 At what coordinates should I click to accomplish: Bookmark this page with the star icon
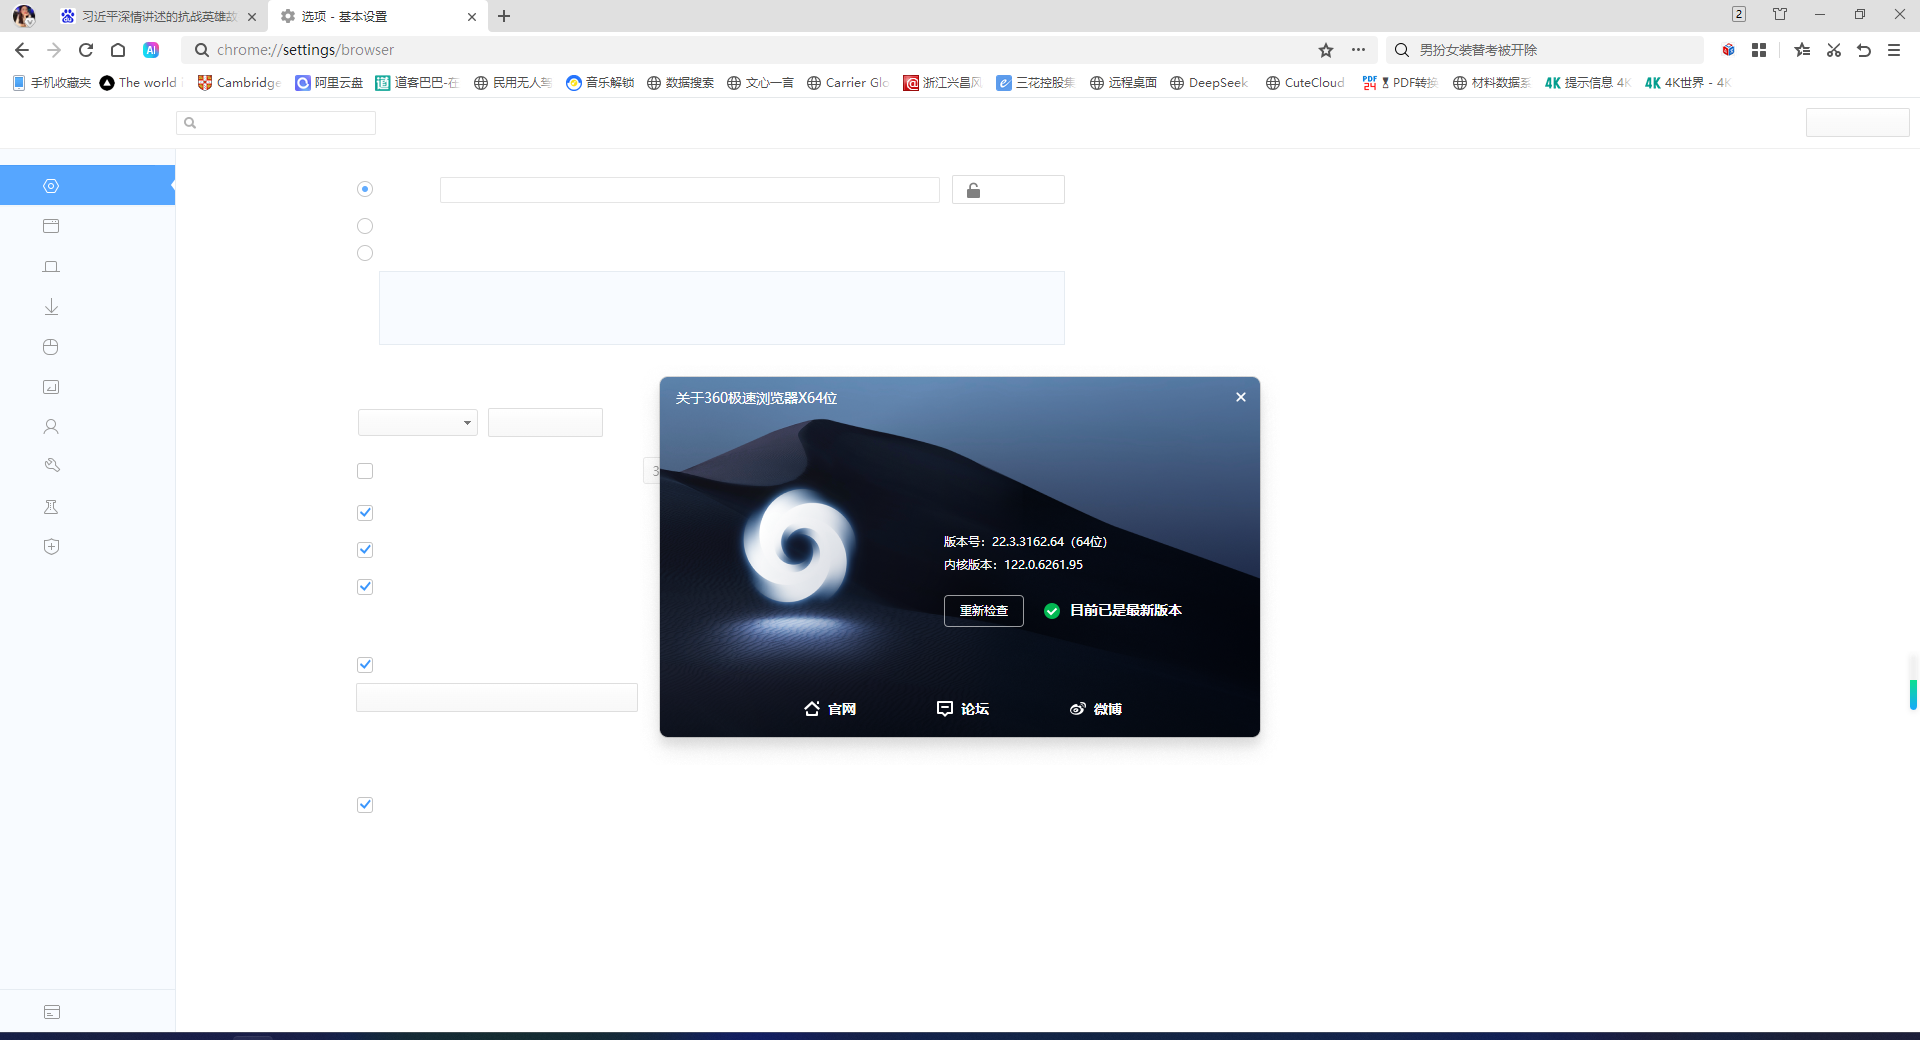pyautogui.click(x=1326, y=50)
